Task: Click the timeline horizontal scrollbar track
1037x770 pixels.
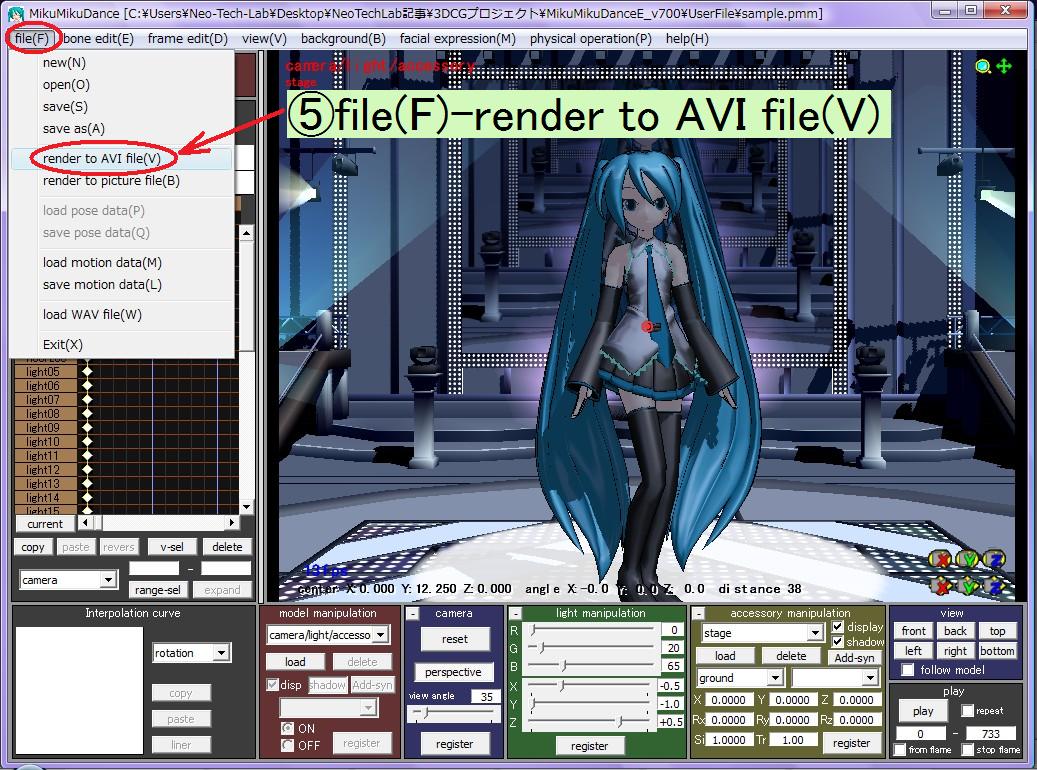Action: 163,523
